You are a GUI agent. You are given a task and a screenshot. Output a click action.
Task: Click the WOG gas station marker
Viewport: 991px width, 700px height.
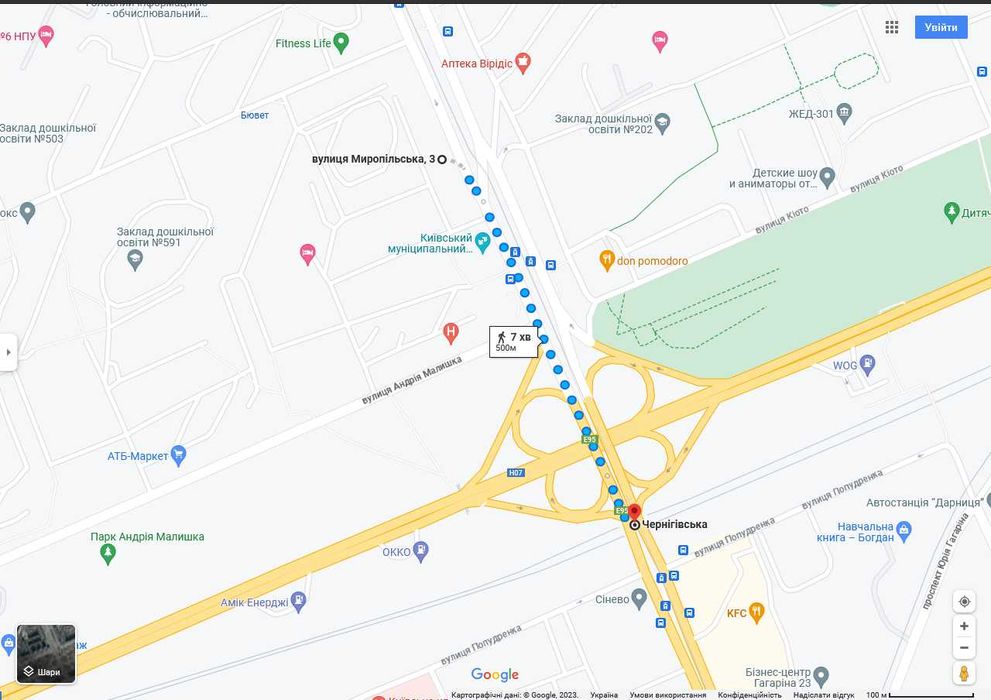tap(868, 365)
